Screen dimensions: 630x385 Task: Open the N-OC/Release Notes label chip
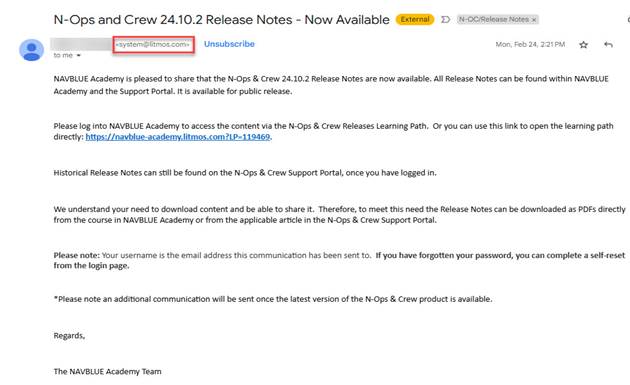click(493, 19)
